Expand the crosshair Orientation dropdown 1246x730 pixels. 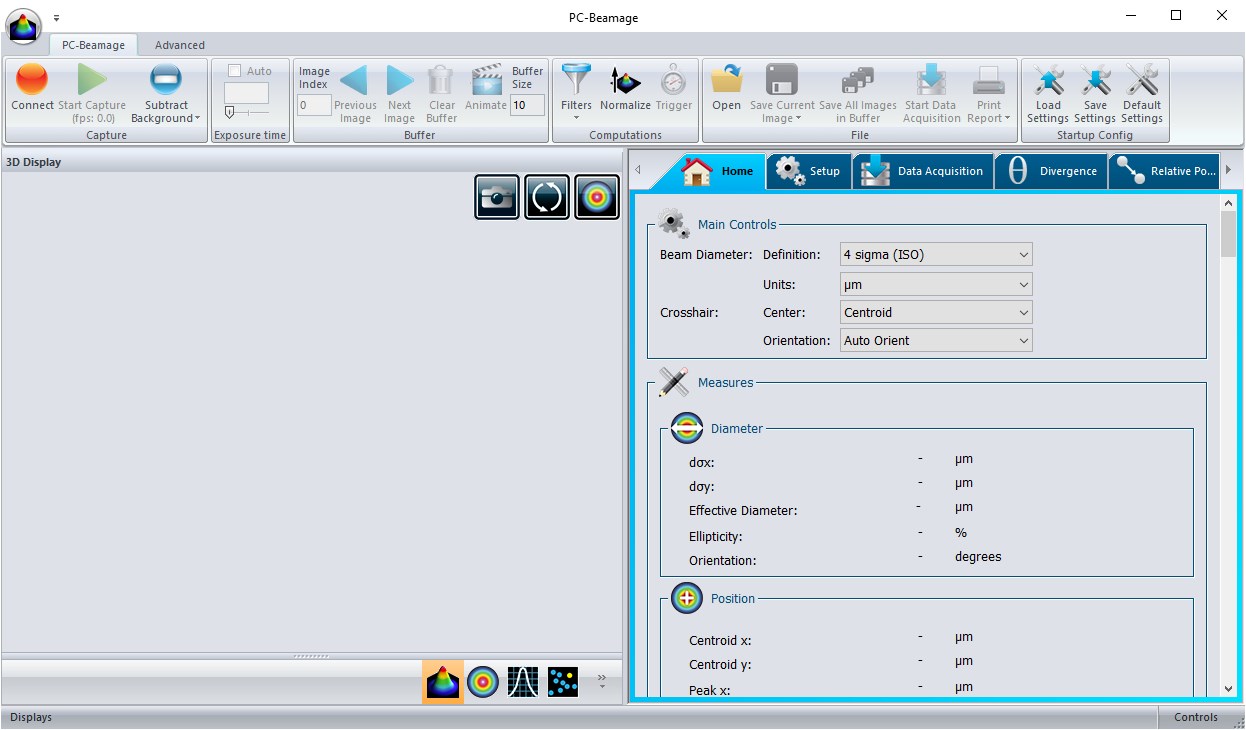click(x=936, y=341)
